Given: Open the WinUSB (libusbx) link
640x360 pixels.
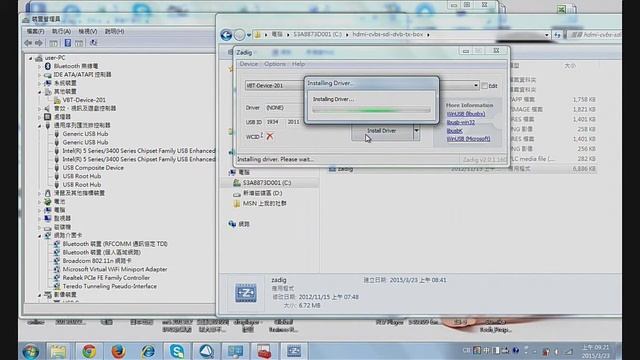Looking at the screenshot, I should click(x=466, y=114).
